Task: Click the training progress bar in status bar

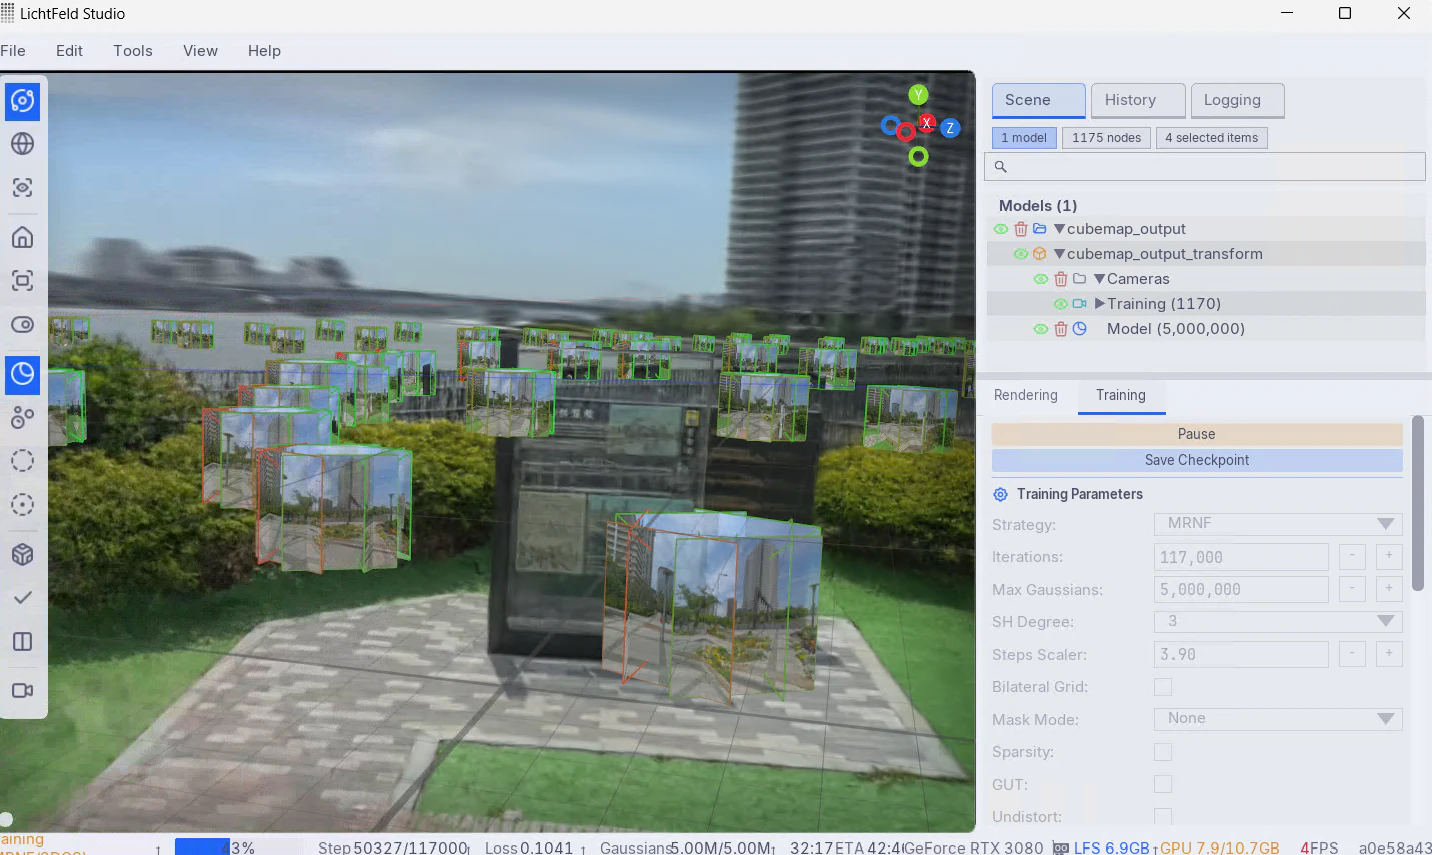Action: tap(238, 847)
